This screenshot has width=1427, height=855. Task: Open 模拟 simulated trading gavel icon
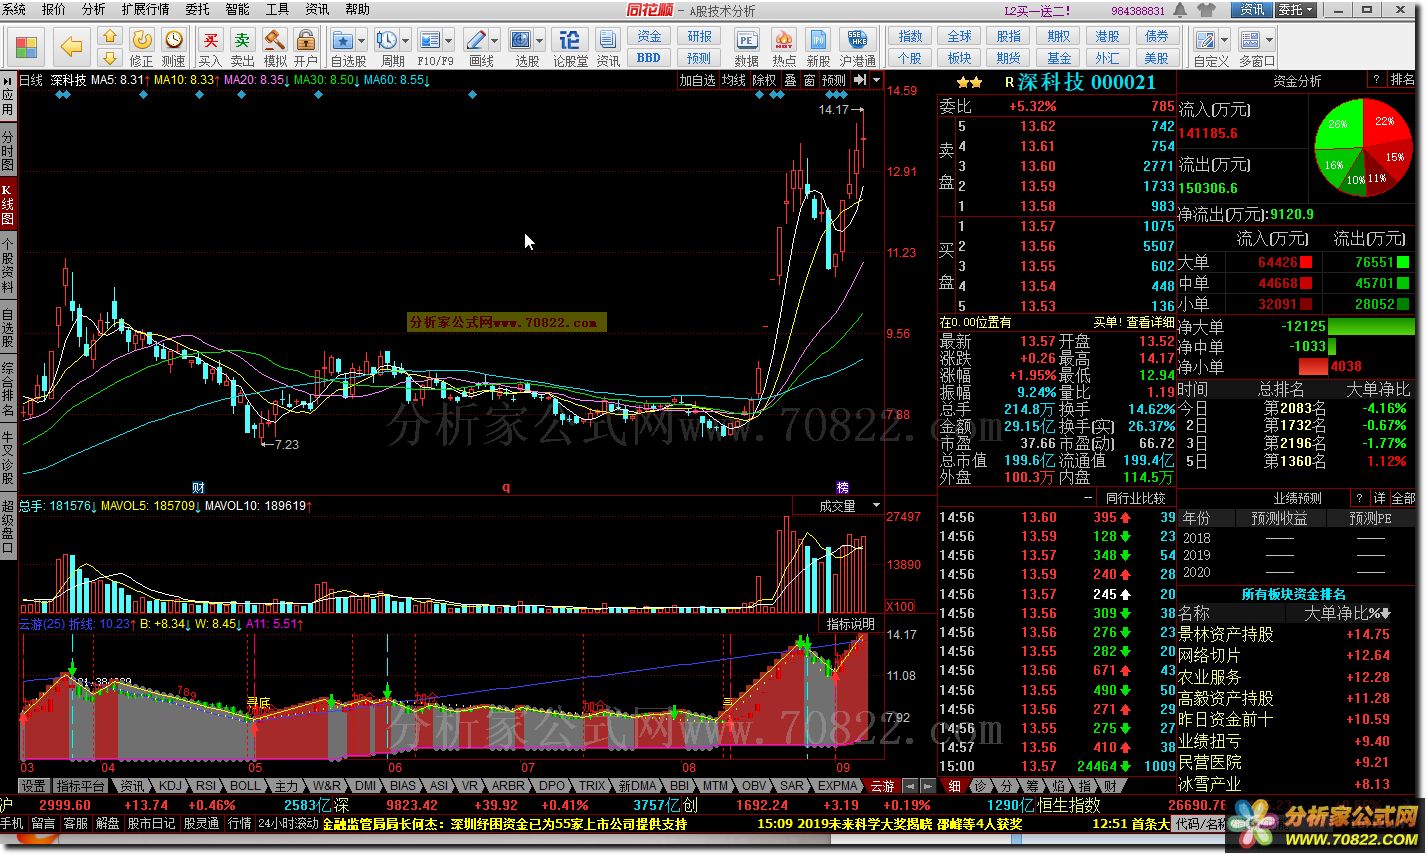pyautogui.click(x=274, y=46)
